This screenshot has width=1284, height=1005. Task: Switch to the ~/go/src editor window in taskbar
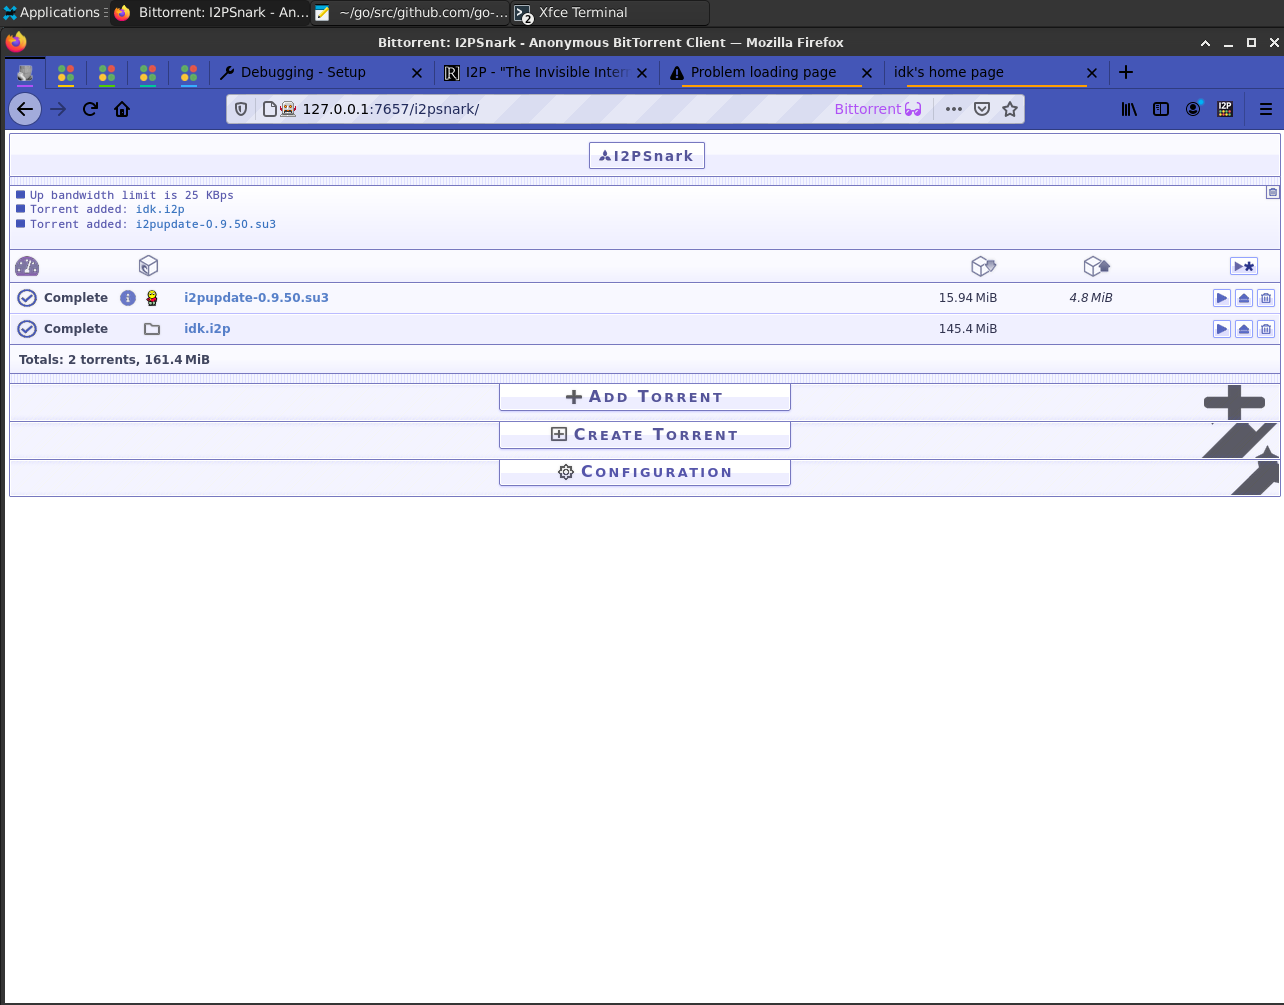pyautogui.click(x=411, y=13)
